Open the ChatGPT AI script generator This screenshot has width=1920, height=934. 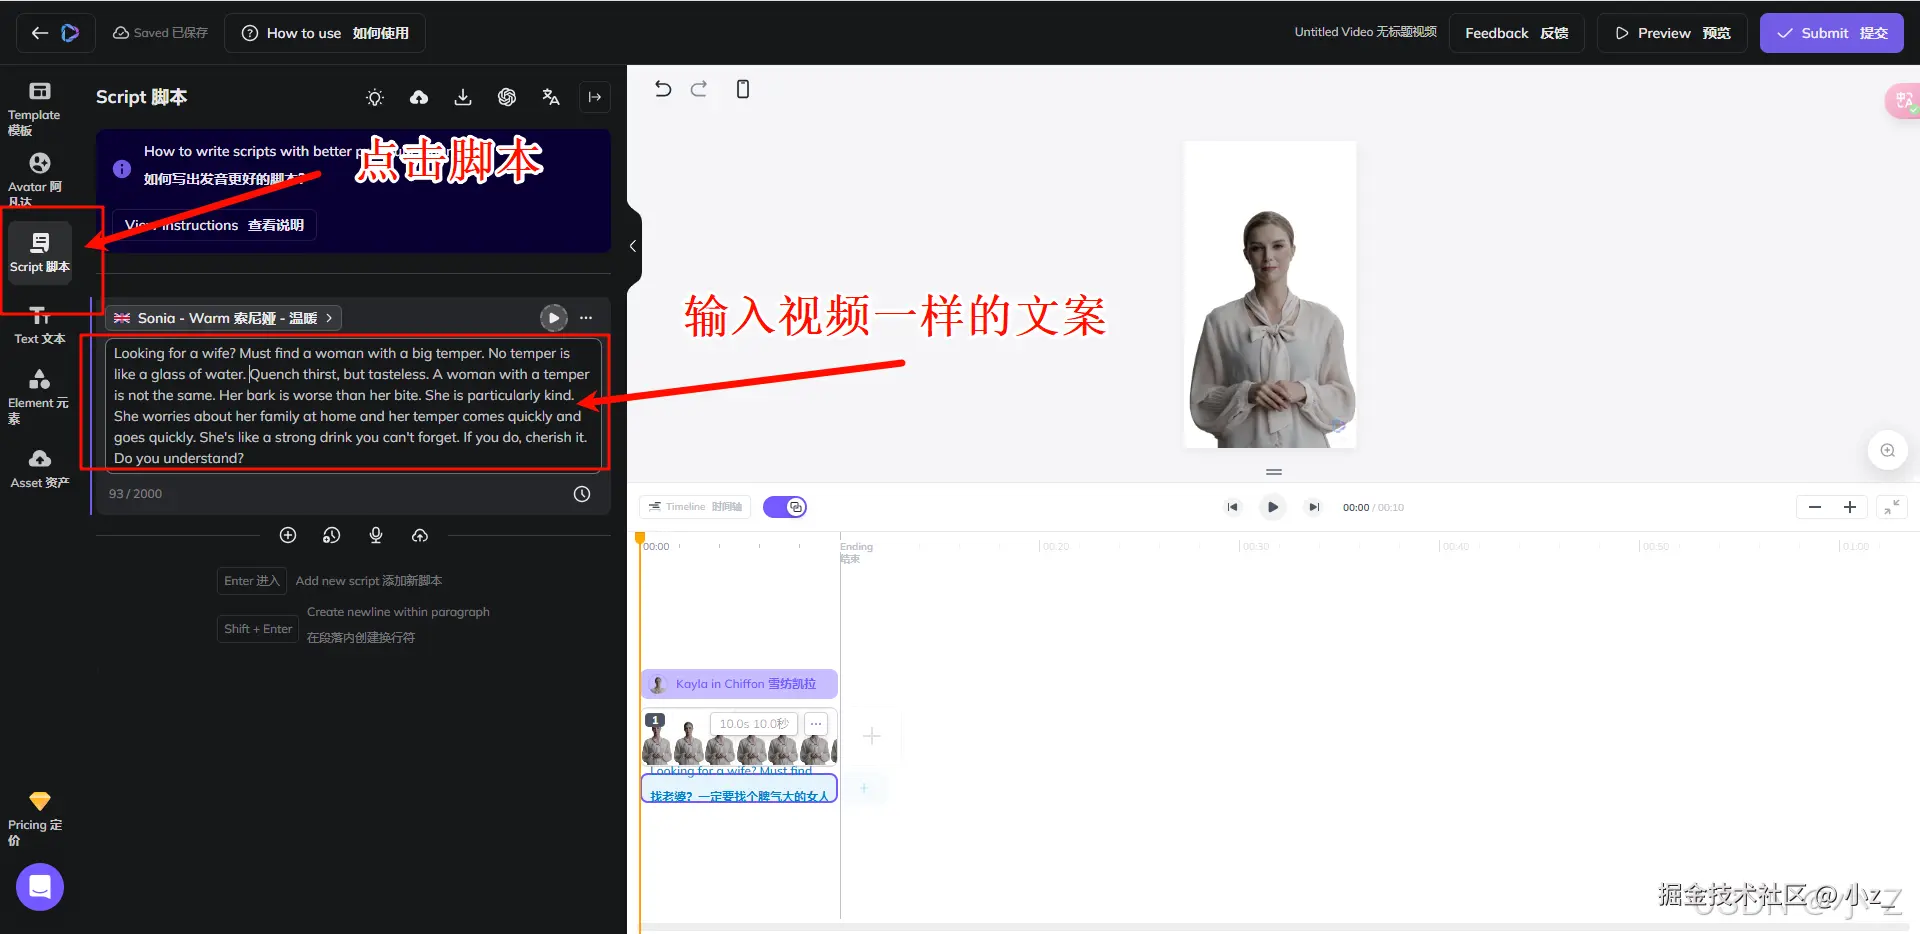point(507,97)
